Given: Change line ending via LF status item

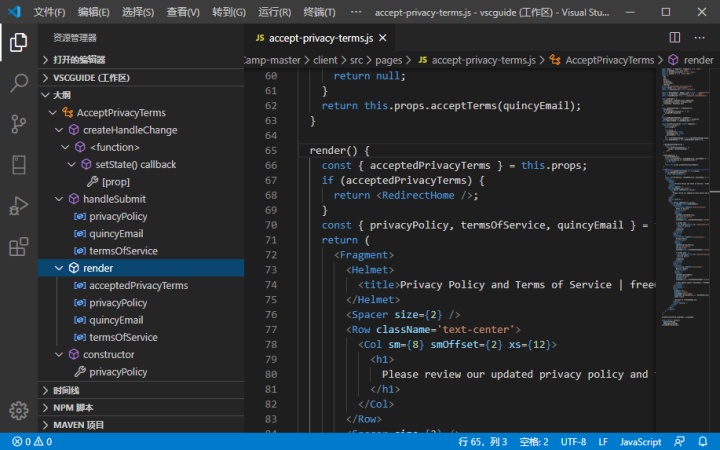Looking at the screenshot, I should click(603, 442).
